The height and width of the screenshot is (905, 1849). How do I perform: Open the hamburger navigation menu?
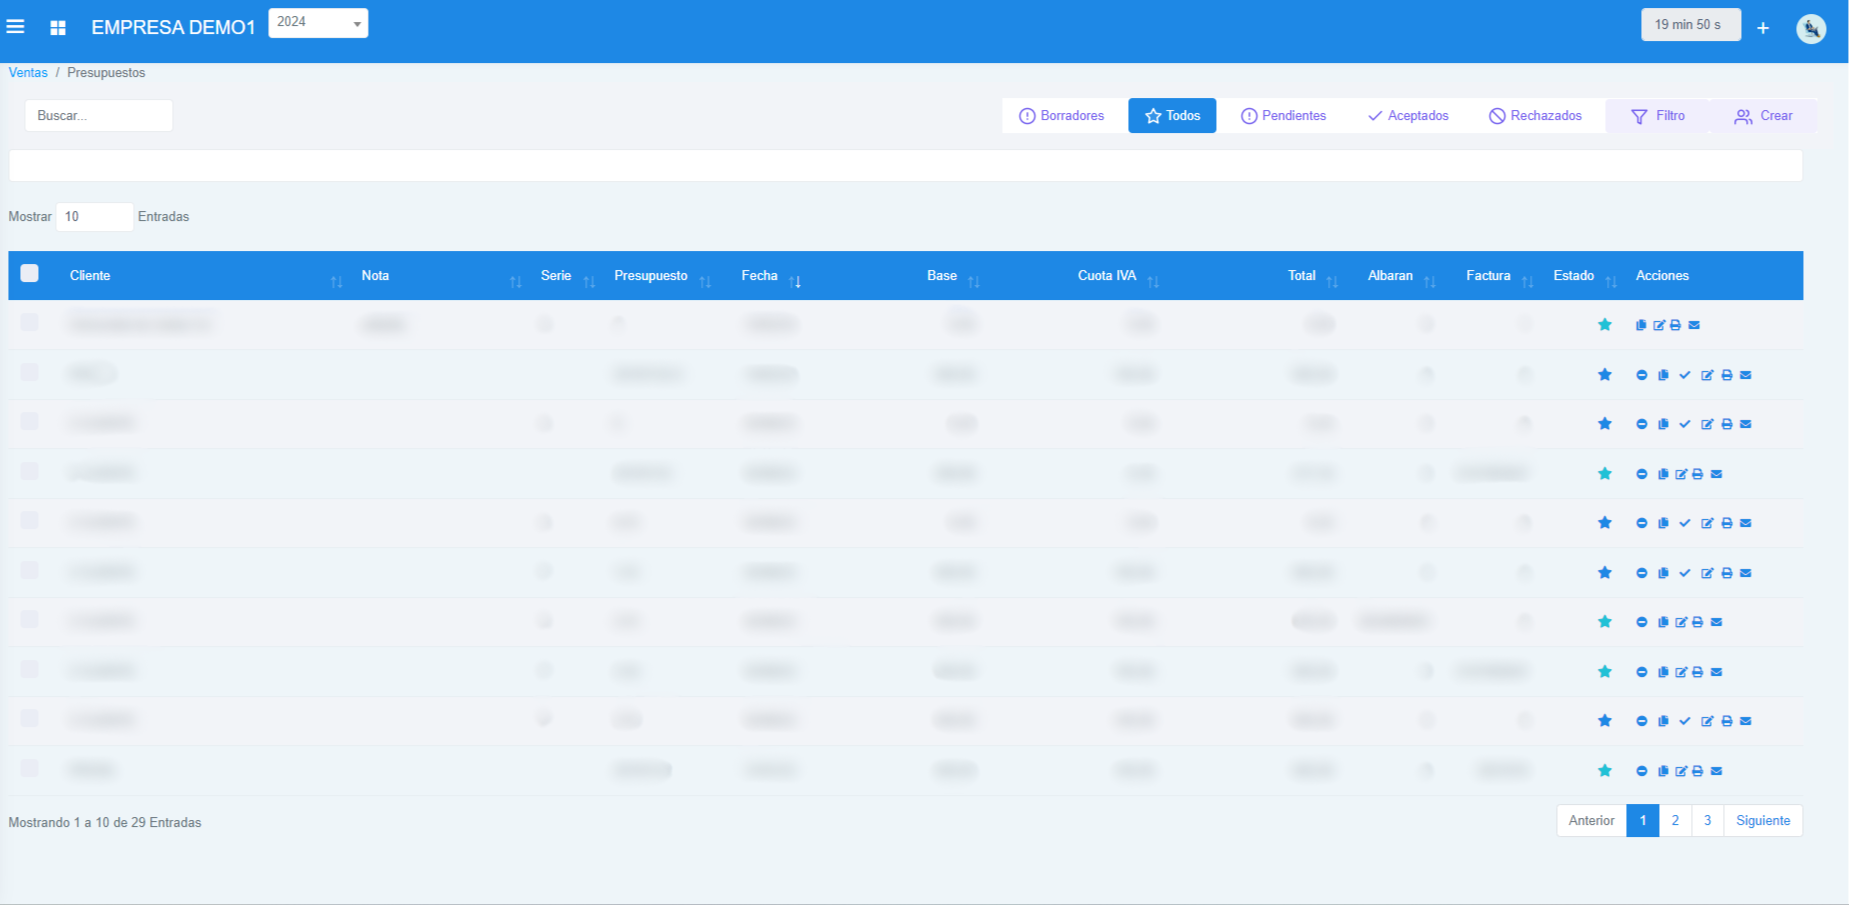pos(16,27)
